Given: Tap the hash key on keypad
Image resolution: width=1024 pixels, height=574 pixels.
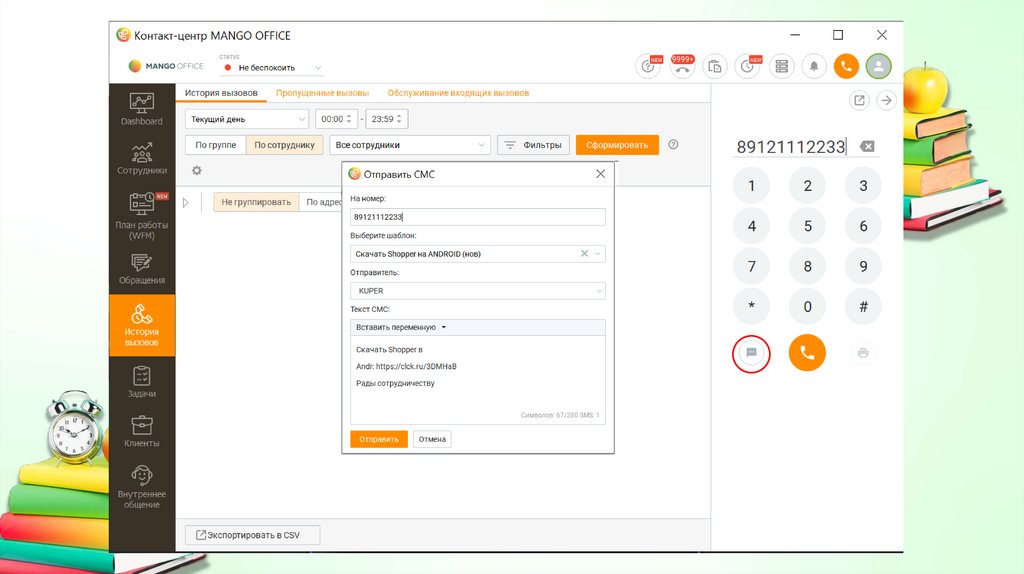Looking at the screenshot, I should coord(863,306).
